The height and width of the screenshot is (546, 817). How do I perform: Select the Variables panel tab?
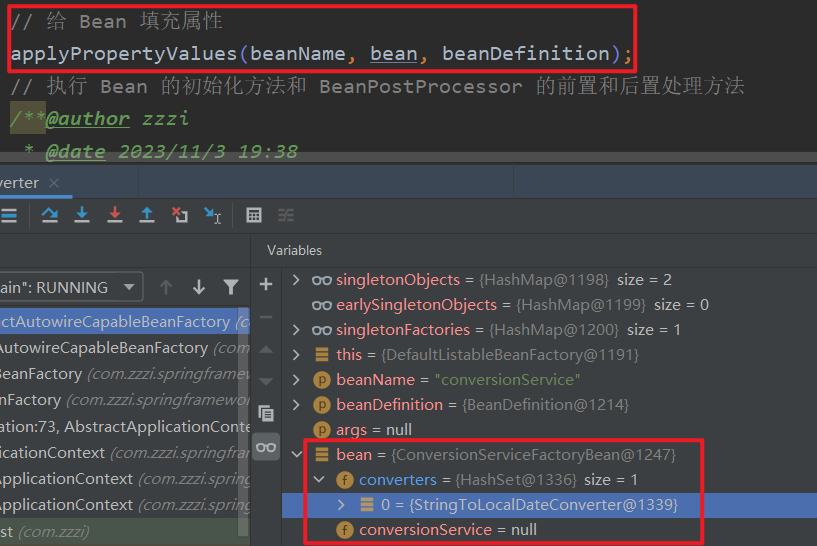294,249
